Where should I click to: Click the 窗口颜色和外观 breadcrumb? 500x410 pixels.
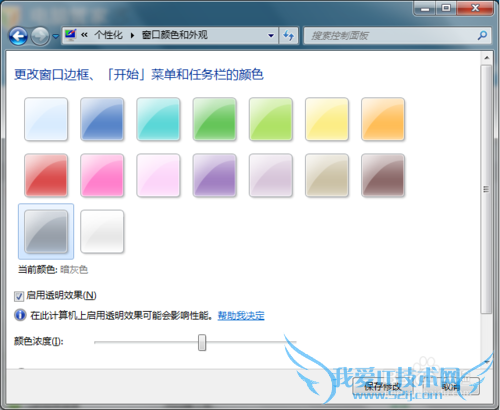(x=175, y=35)
